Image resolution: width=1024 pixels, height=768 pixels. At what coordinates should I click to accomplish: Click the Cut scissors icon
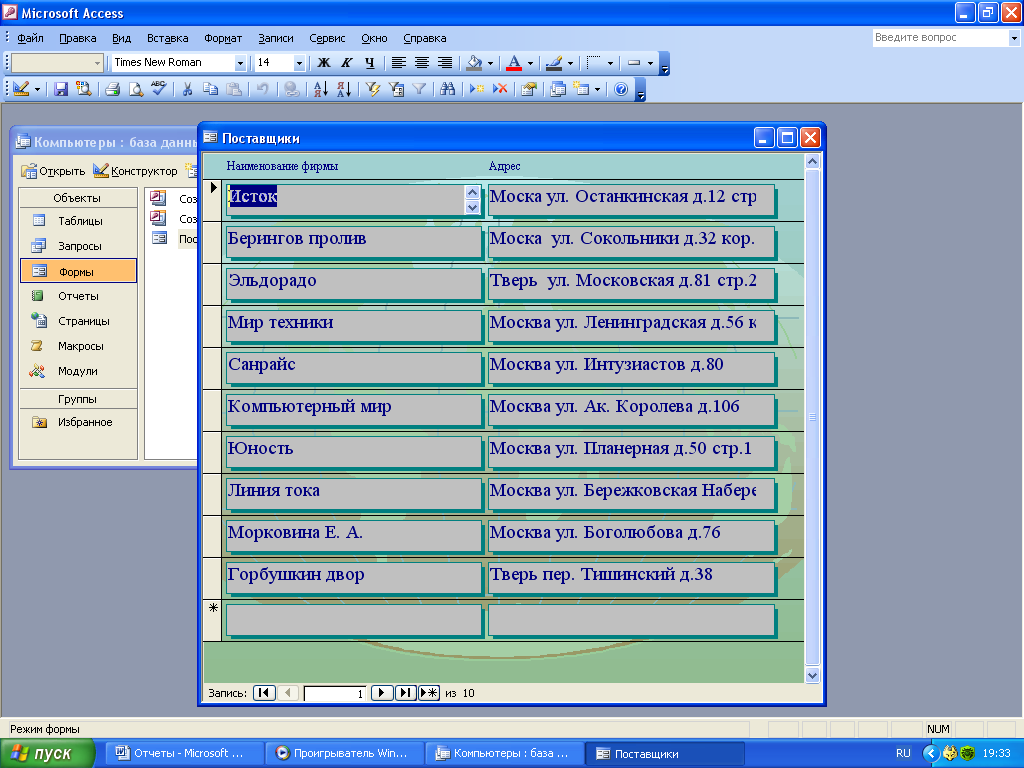[x=187, y=89]
